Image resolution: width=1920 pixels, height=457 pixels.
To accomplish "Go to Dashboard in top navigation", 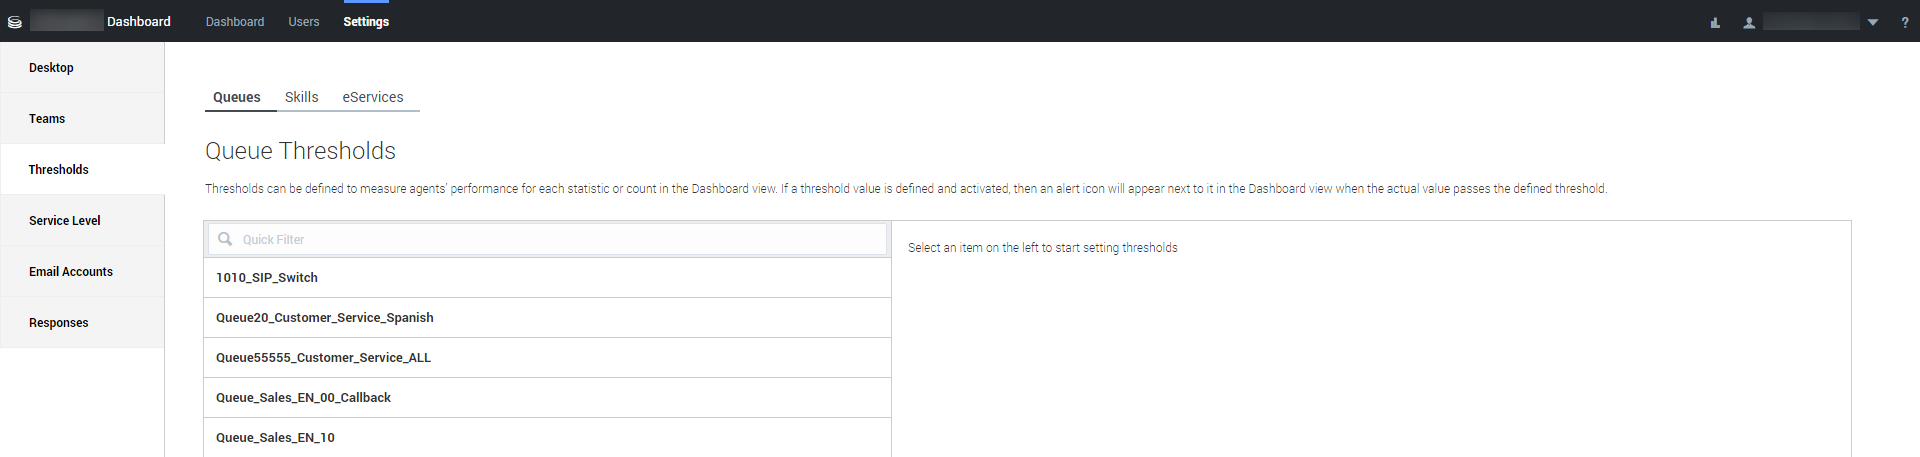I will pos(235,22).
